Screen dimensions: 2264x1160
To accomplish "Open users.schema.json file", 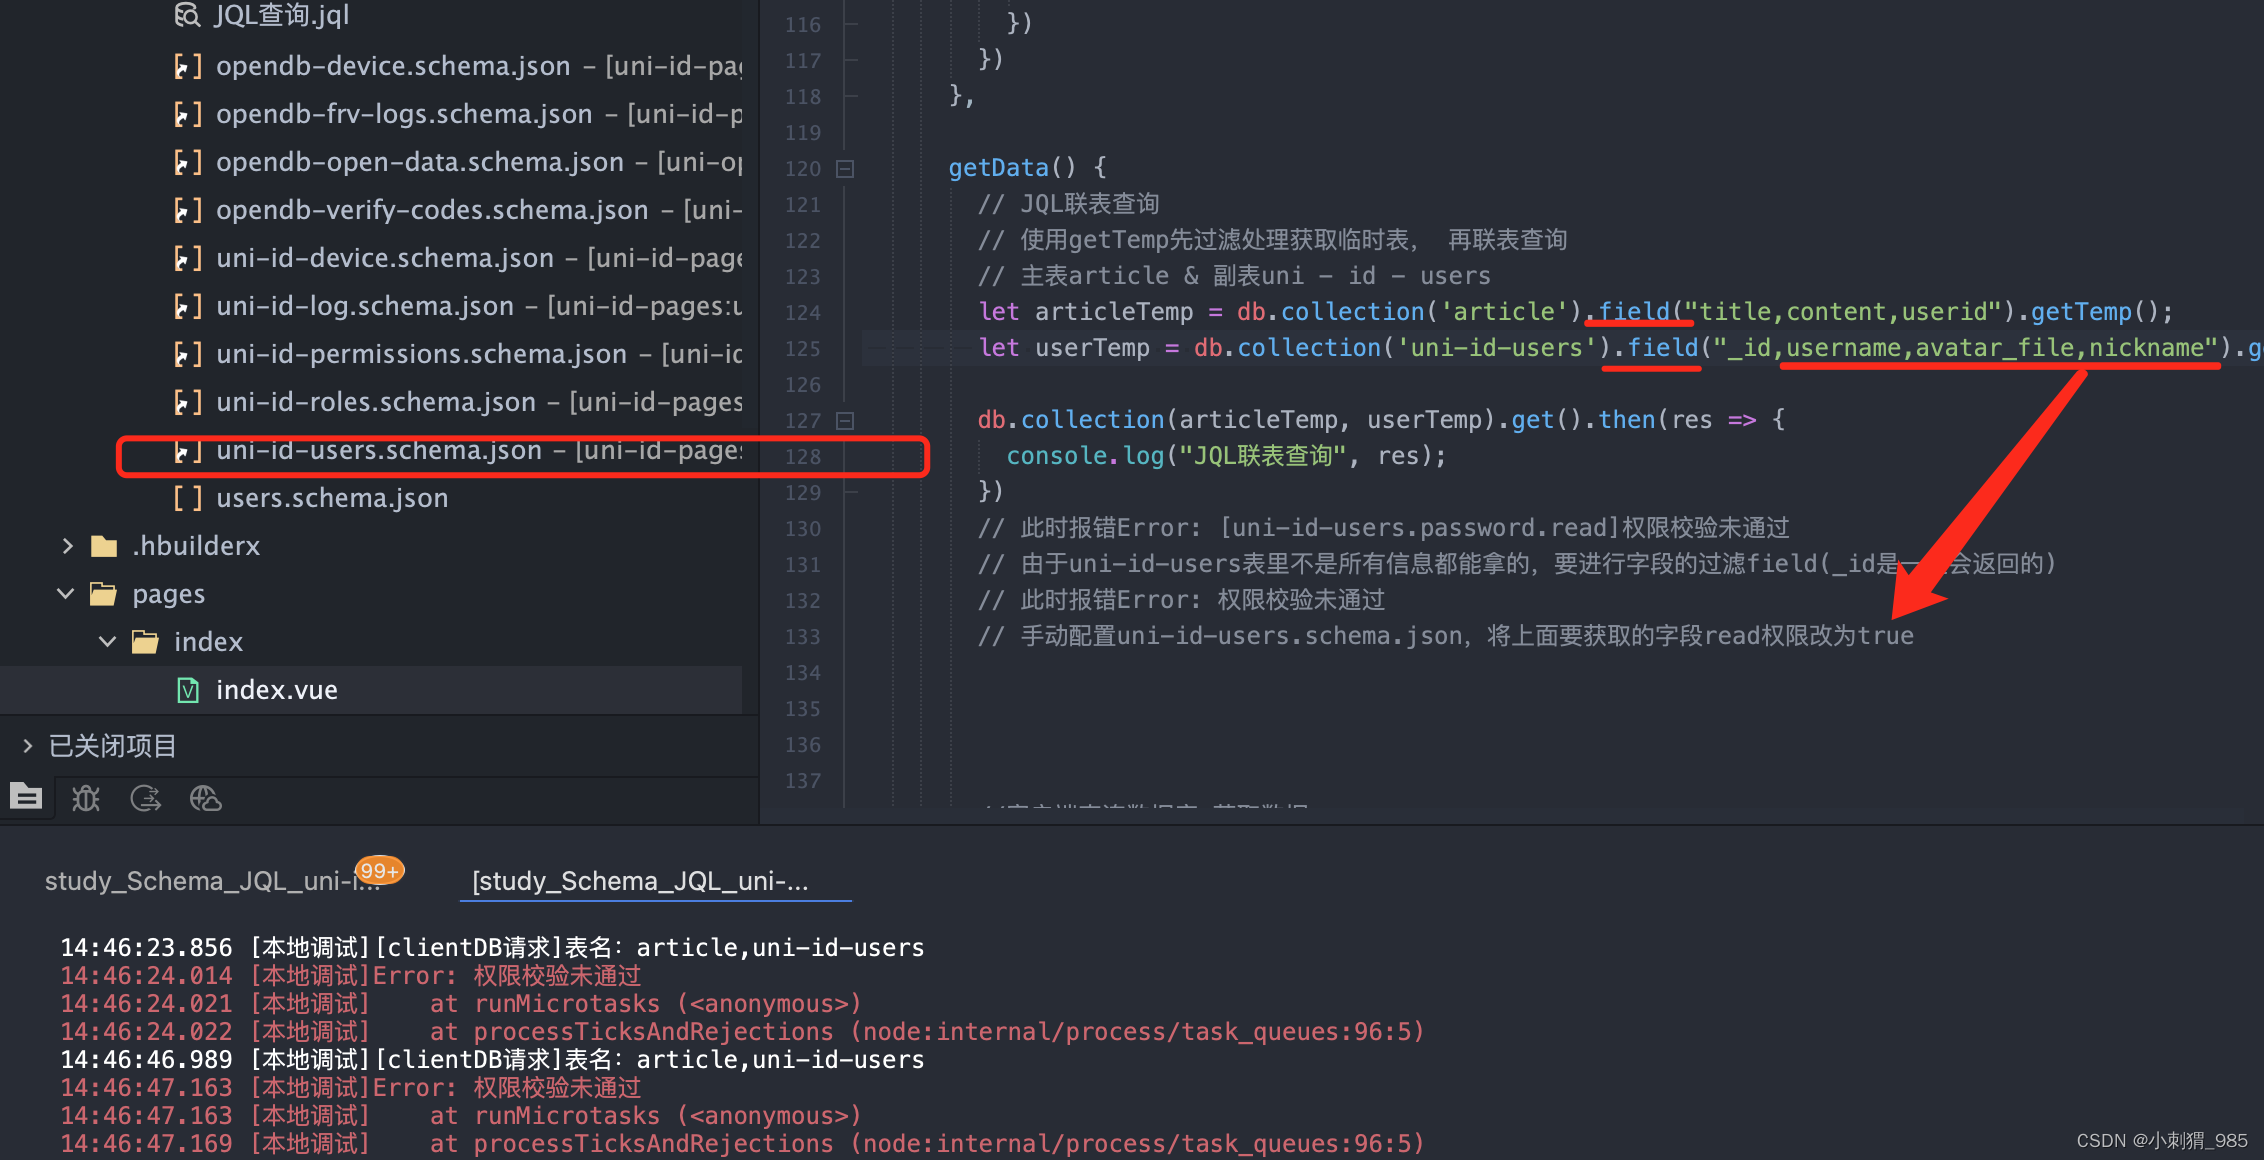I will 332,498.
